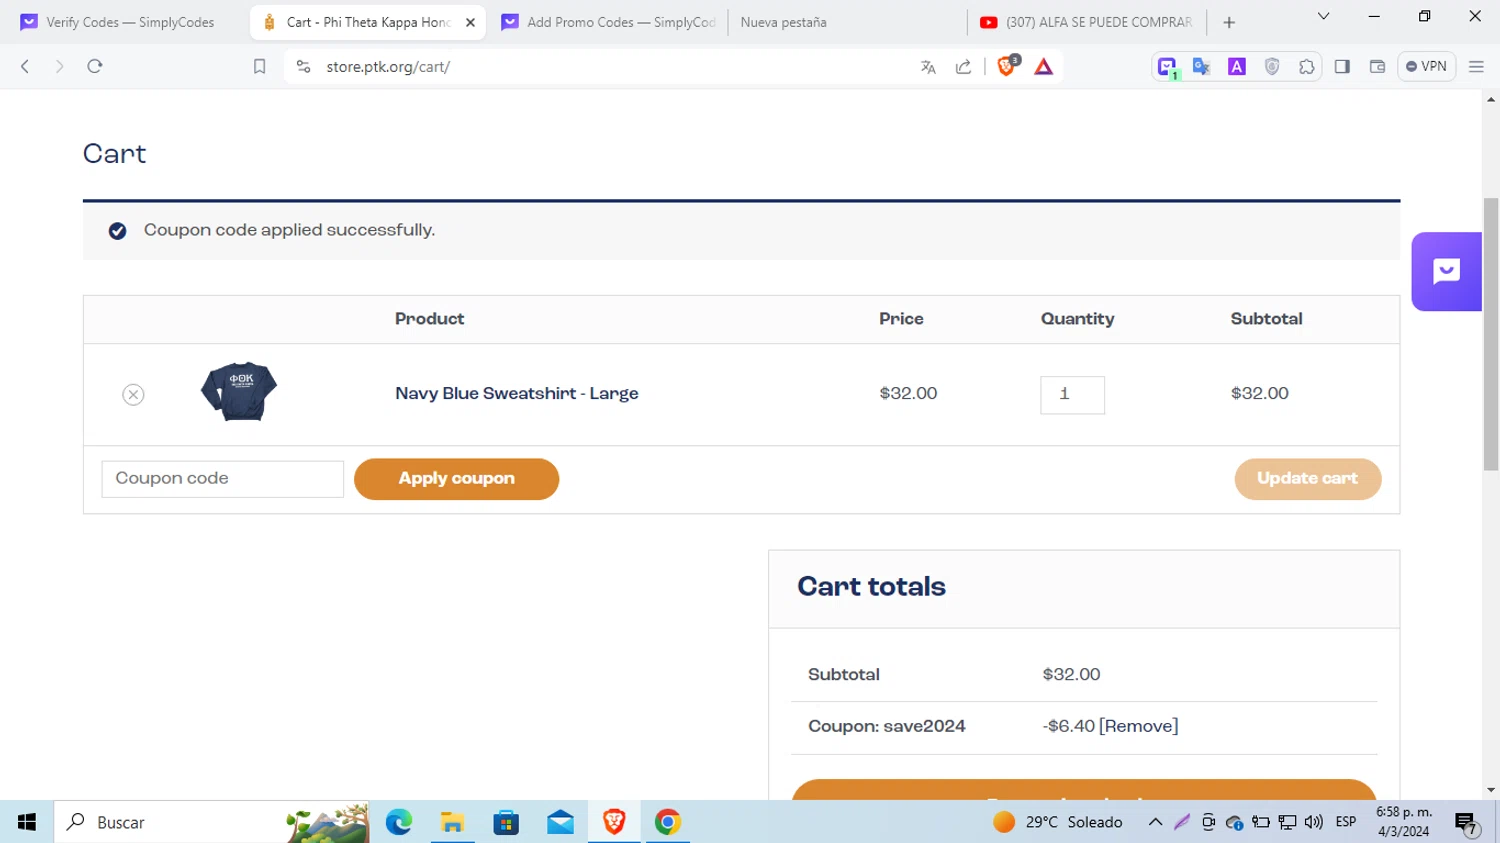Viewport: 1500px width, 843px height.
Task: Open Brave browser taskbar icon
Action: (614, 822)
